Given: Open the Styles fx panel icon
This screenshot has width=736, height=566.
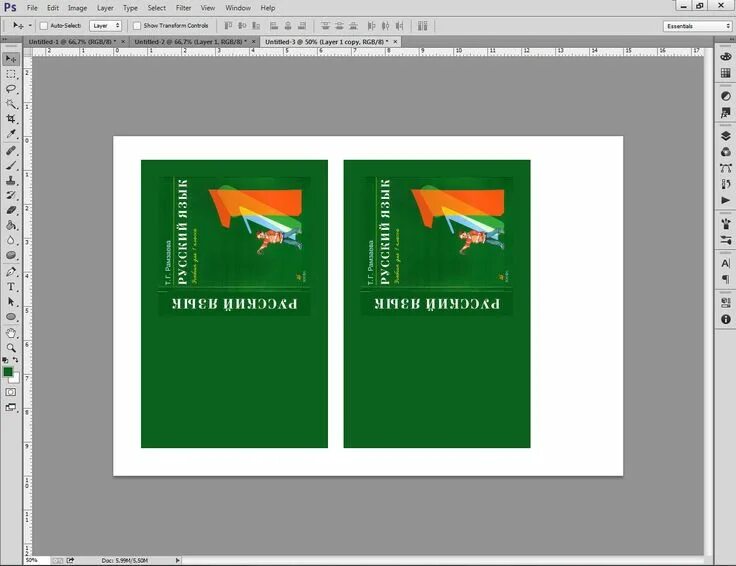Looking at the screenshot, I should tap(726, 113).
